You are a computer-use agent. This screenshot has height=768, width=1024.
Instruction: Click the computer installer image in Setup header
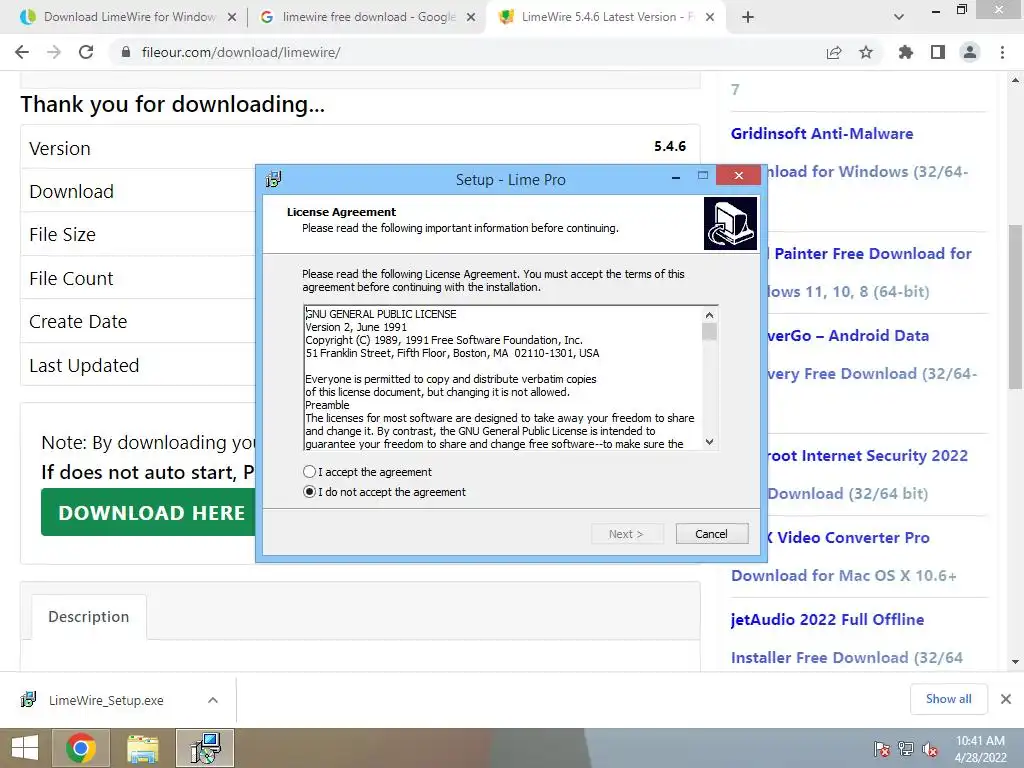tap(730, 223)
